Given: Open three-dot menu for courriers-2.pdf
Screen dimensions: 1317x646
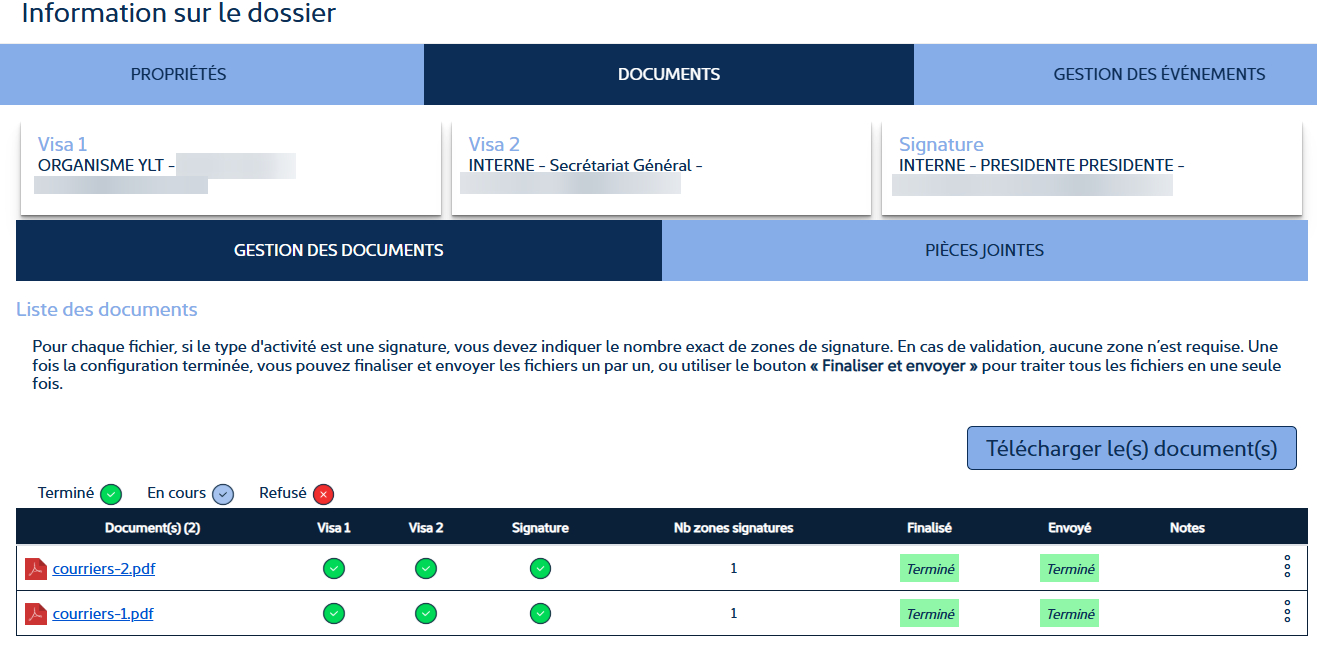Looking at the screenshot, I should pyautogui.click(x=1287, y=567).
